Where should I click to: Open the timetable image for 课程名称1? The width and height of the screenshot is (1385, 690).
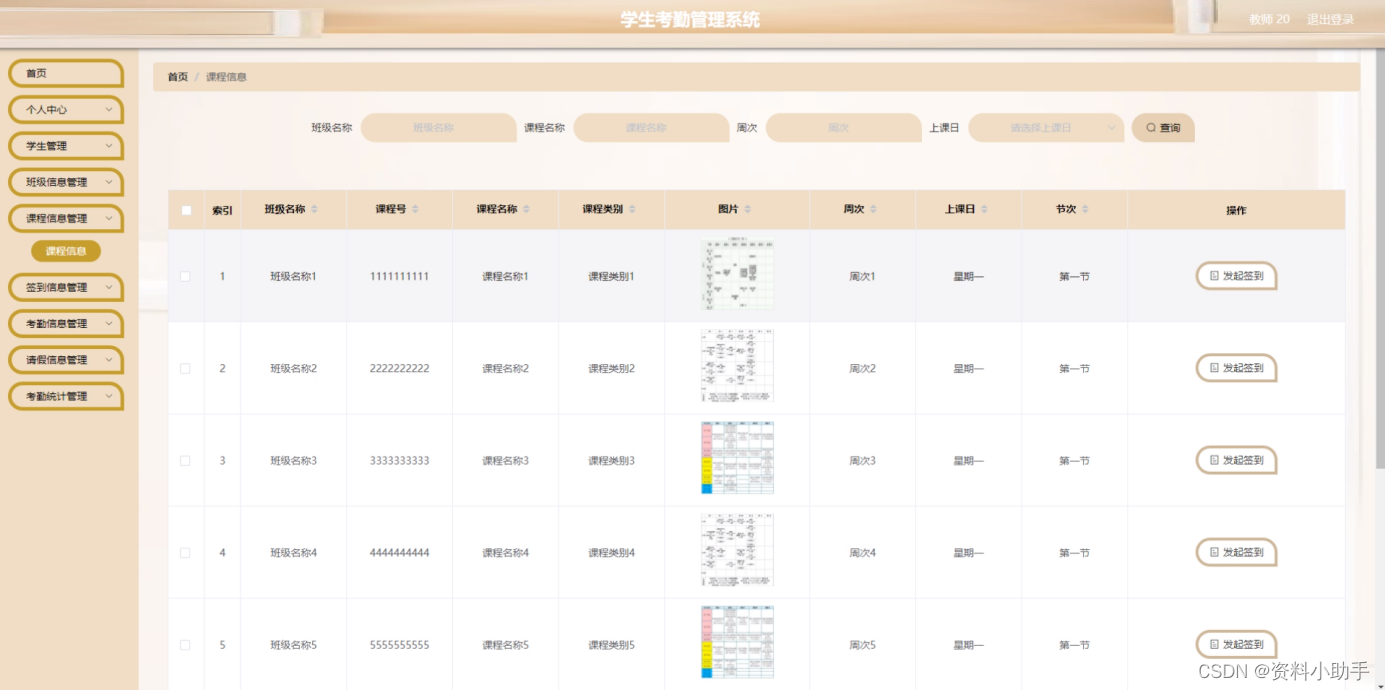[737, 275]
